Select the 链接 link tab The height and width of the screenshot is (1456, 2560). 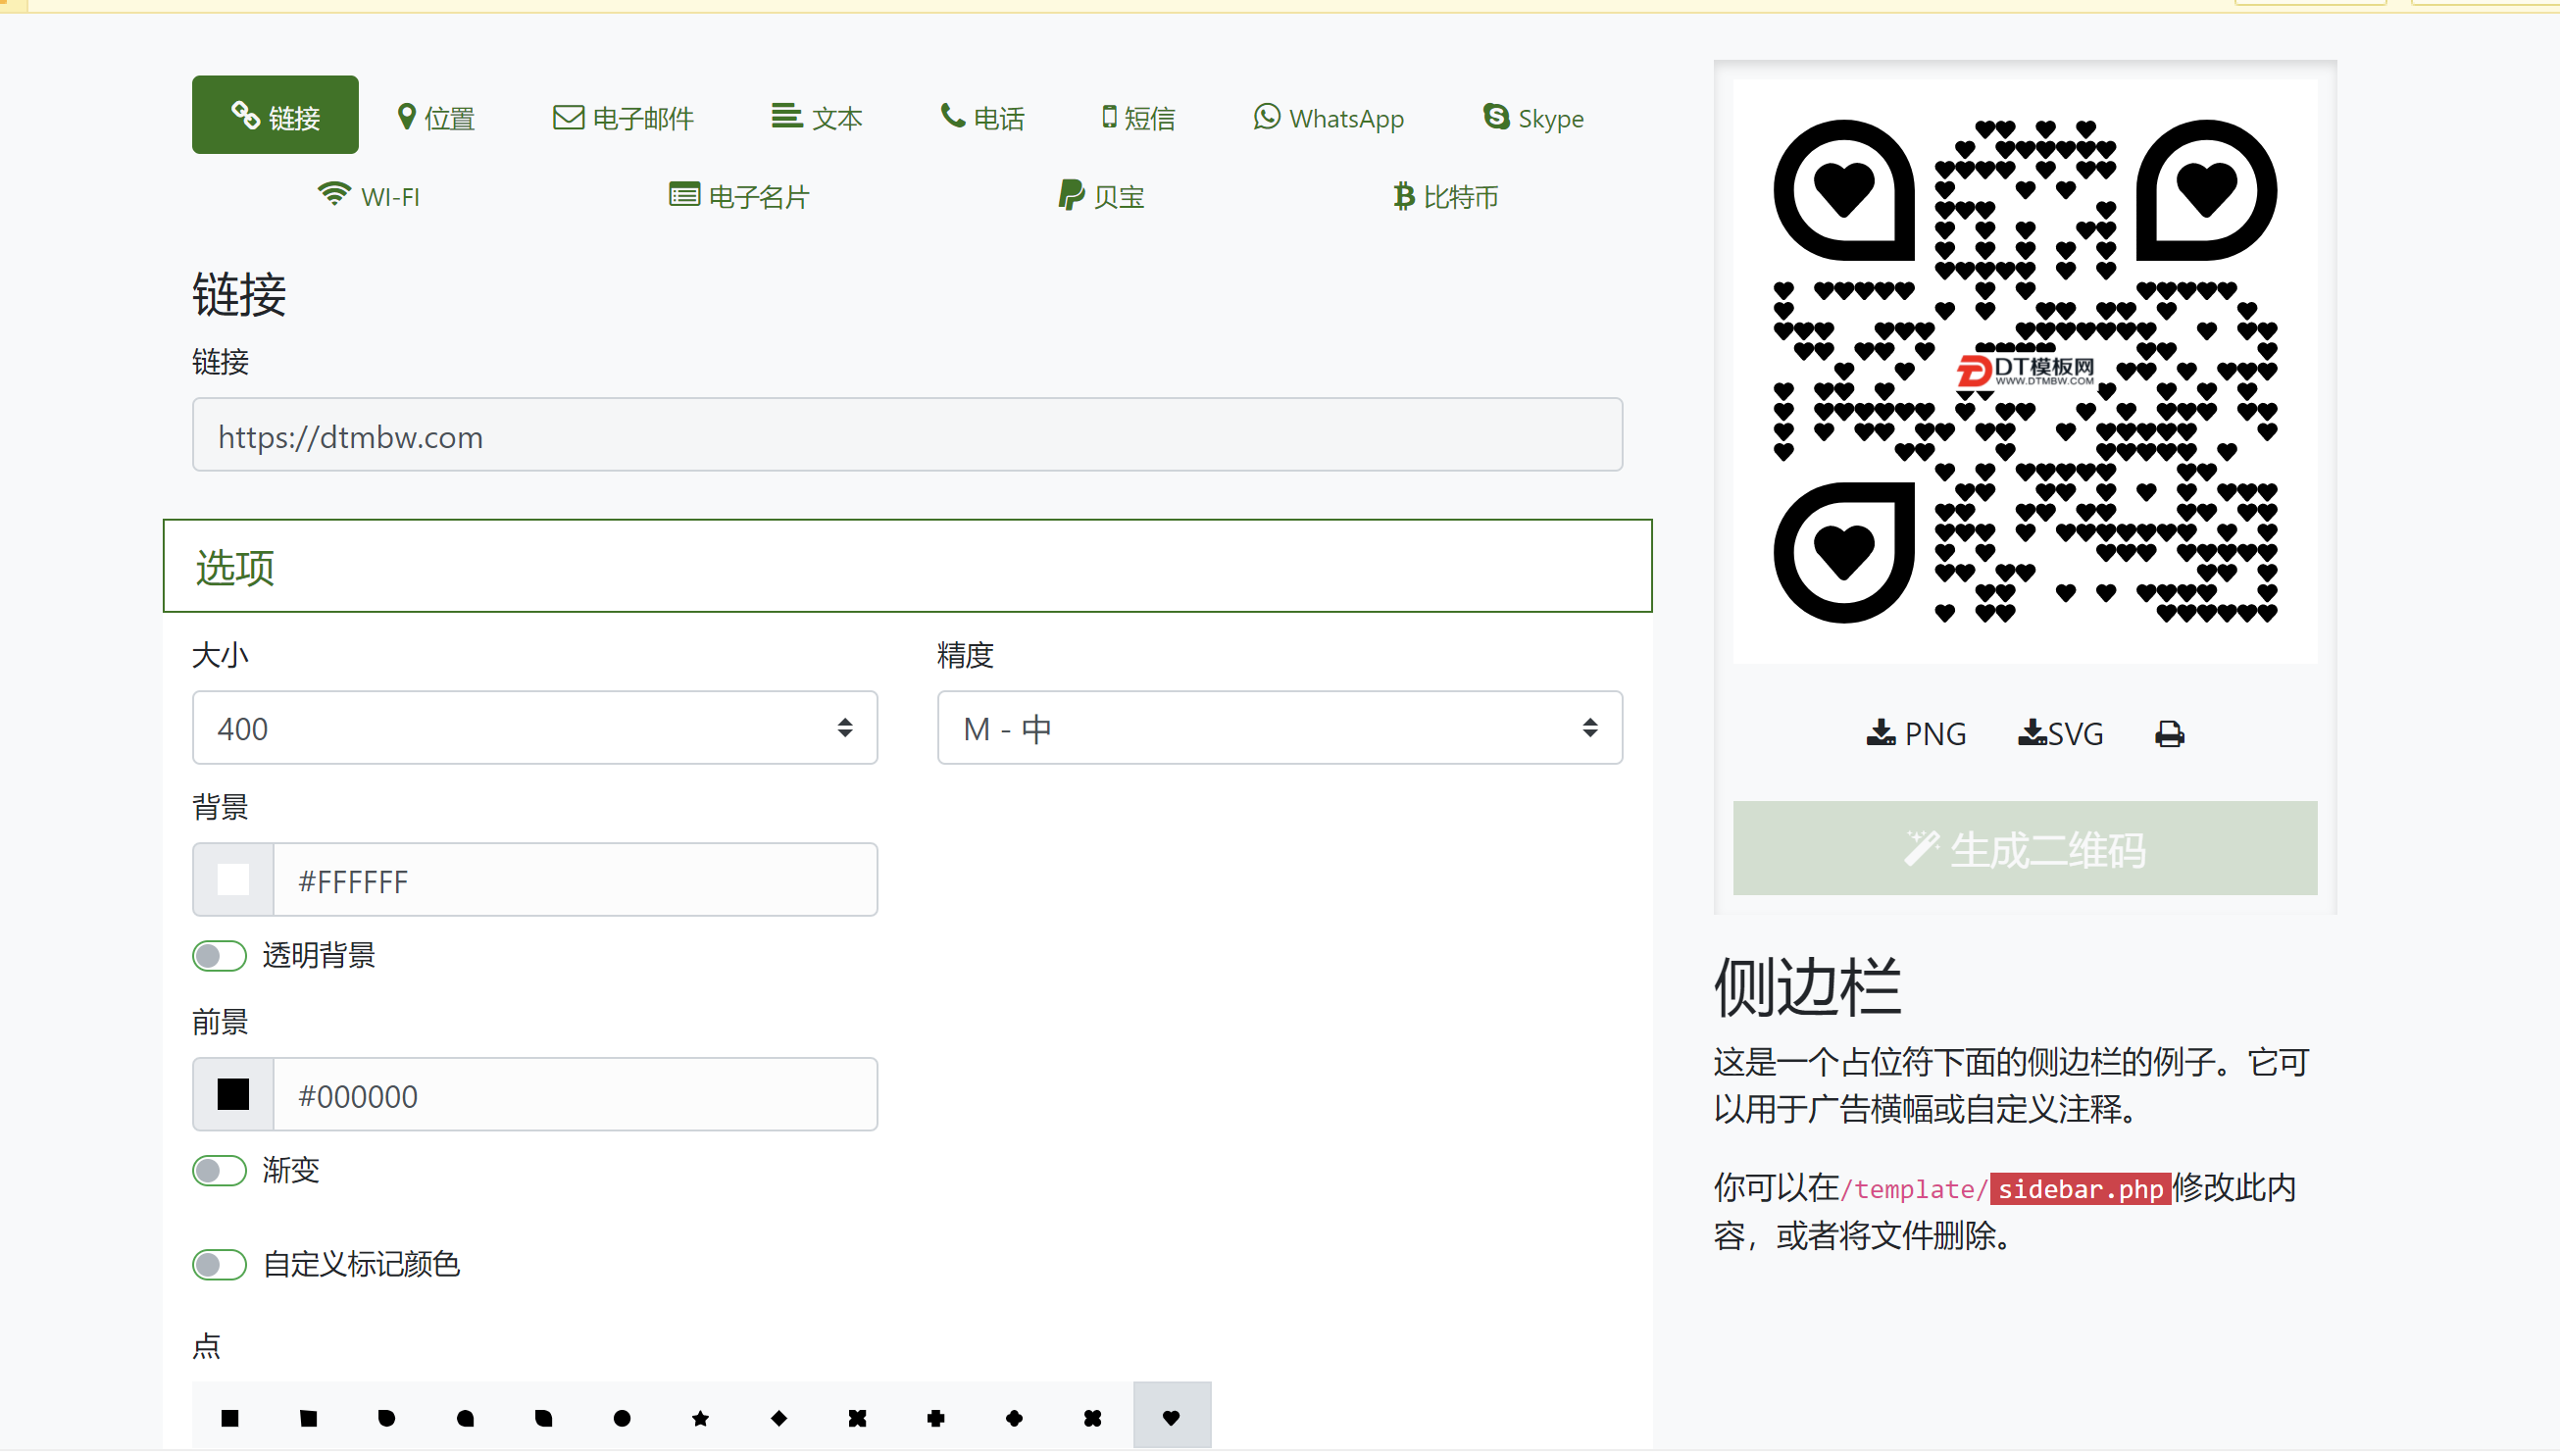(275, 115)
